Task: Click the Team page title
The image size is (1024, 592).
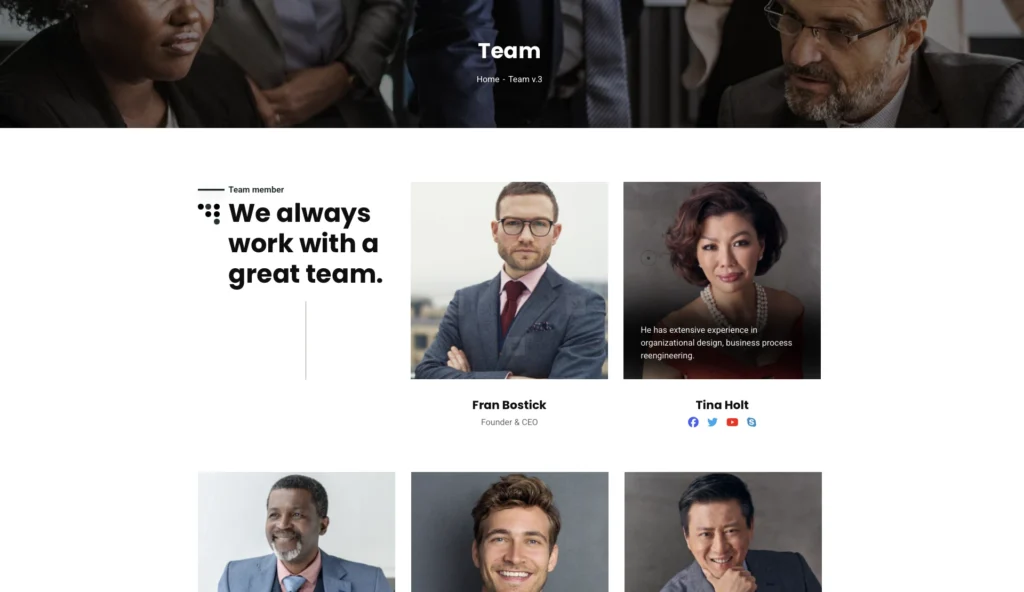Action: pos(509,51)
